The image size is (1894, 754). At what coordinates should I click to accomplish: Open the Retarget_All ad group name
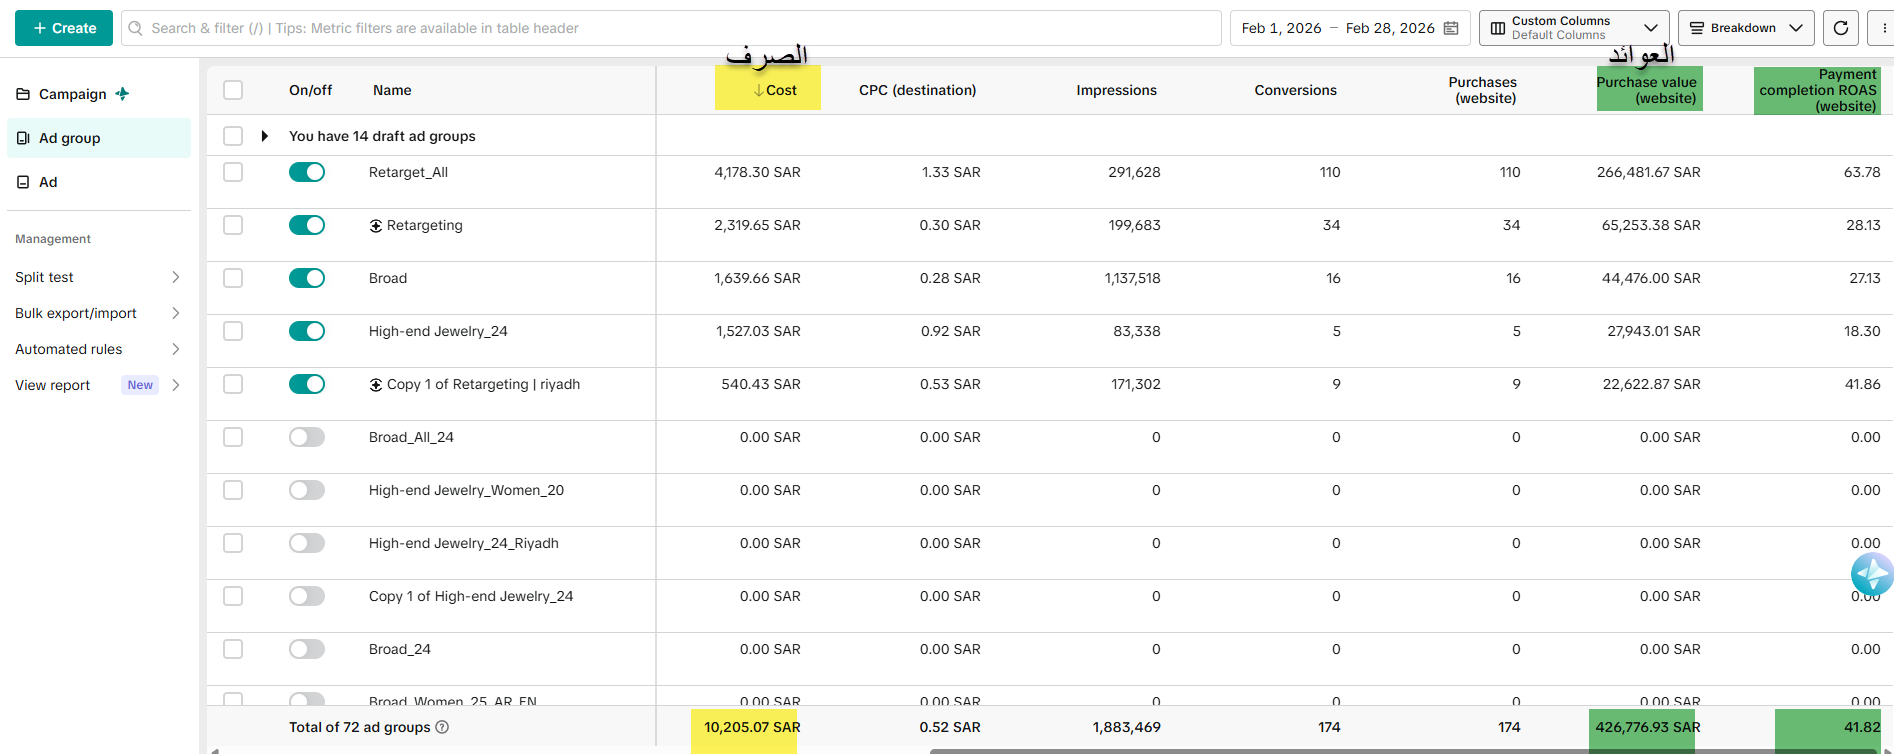pyautogui.click(x=408, y=172)
